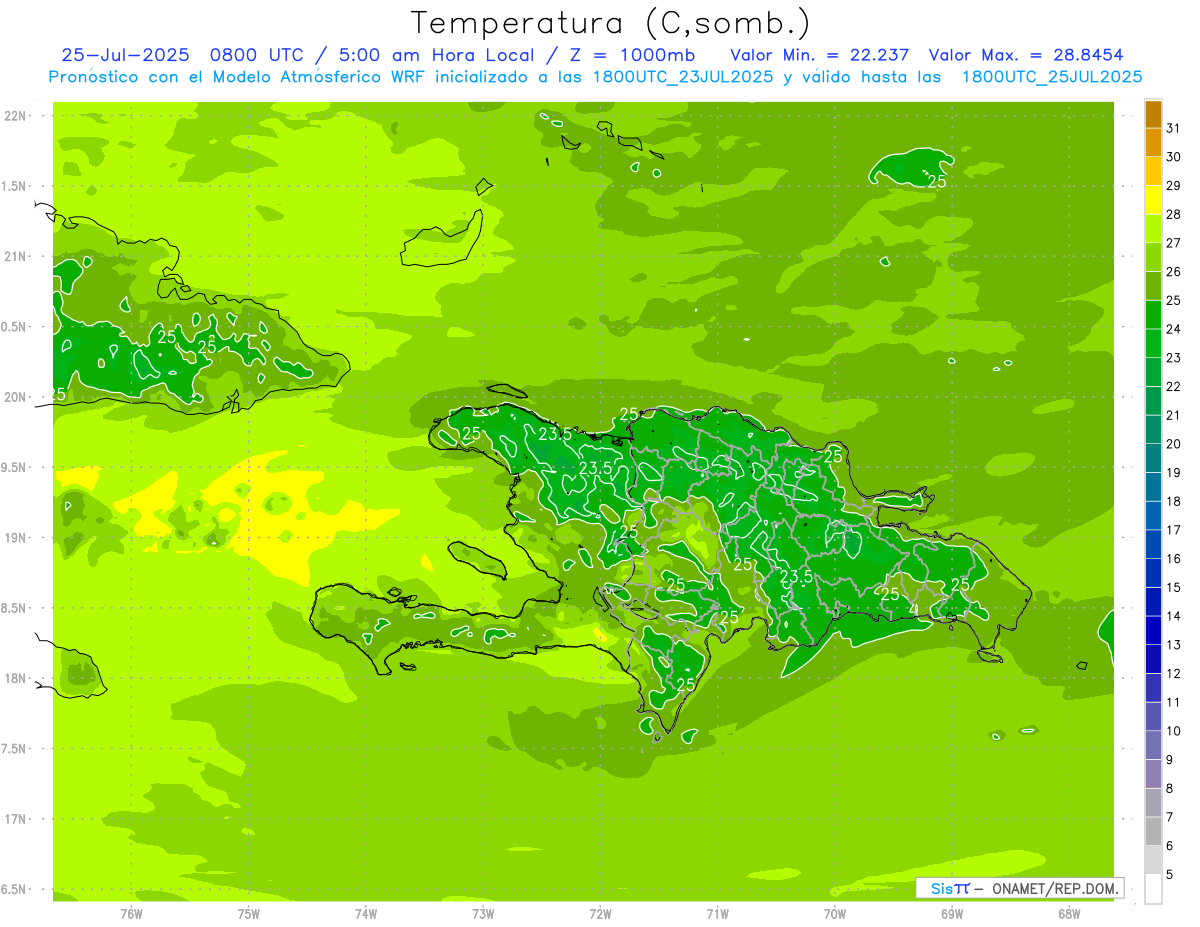Click the colorbar label "9"

1169,760
